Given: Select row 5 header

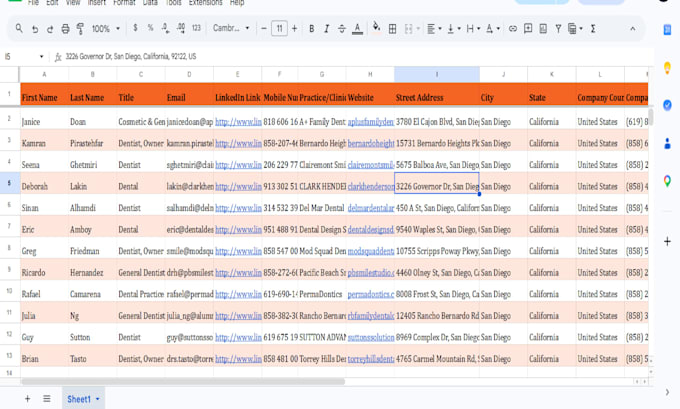Looking at the screenshot, I should pyautogui.click(x=10, y=183).
